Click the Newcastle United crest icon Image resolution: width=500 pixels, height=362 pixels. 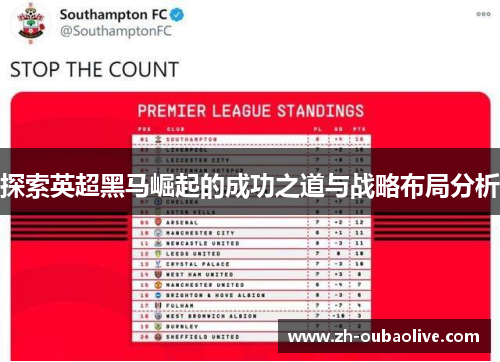(x=158, y=243)
